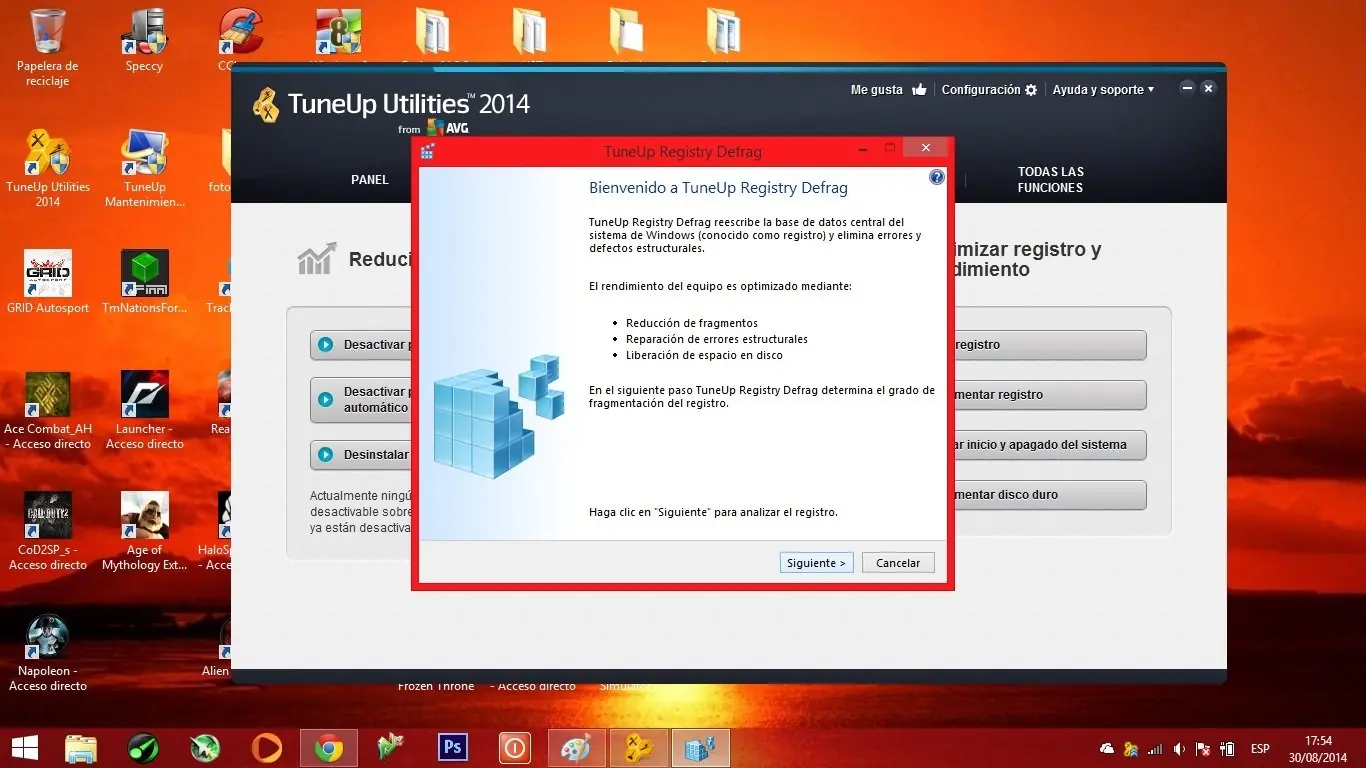
Task: Switch to Registry Defrag on the taskbar
Action: [701, 748]
